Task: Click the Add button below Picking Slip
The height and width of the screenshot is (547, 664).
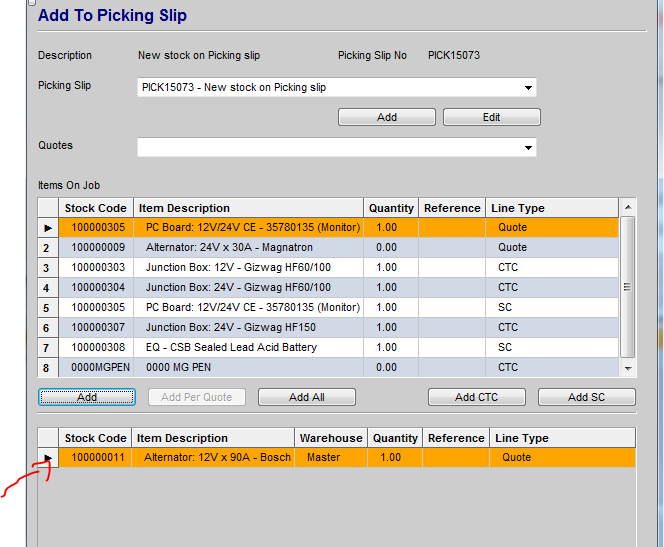Action: click(x=386, y=117)
